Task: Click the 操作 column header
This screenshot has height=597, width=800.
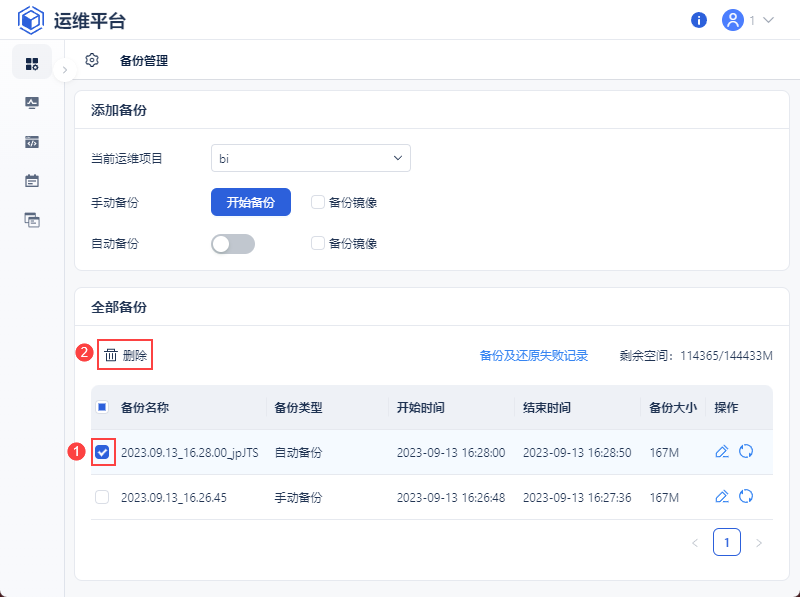Action: click(726, 407)
